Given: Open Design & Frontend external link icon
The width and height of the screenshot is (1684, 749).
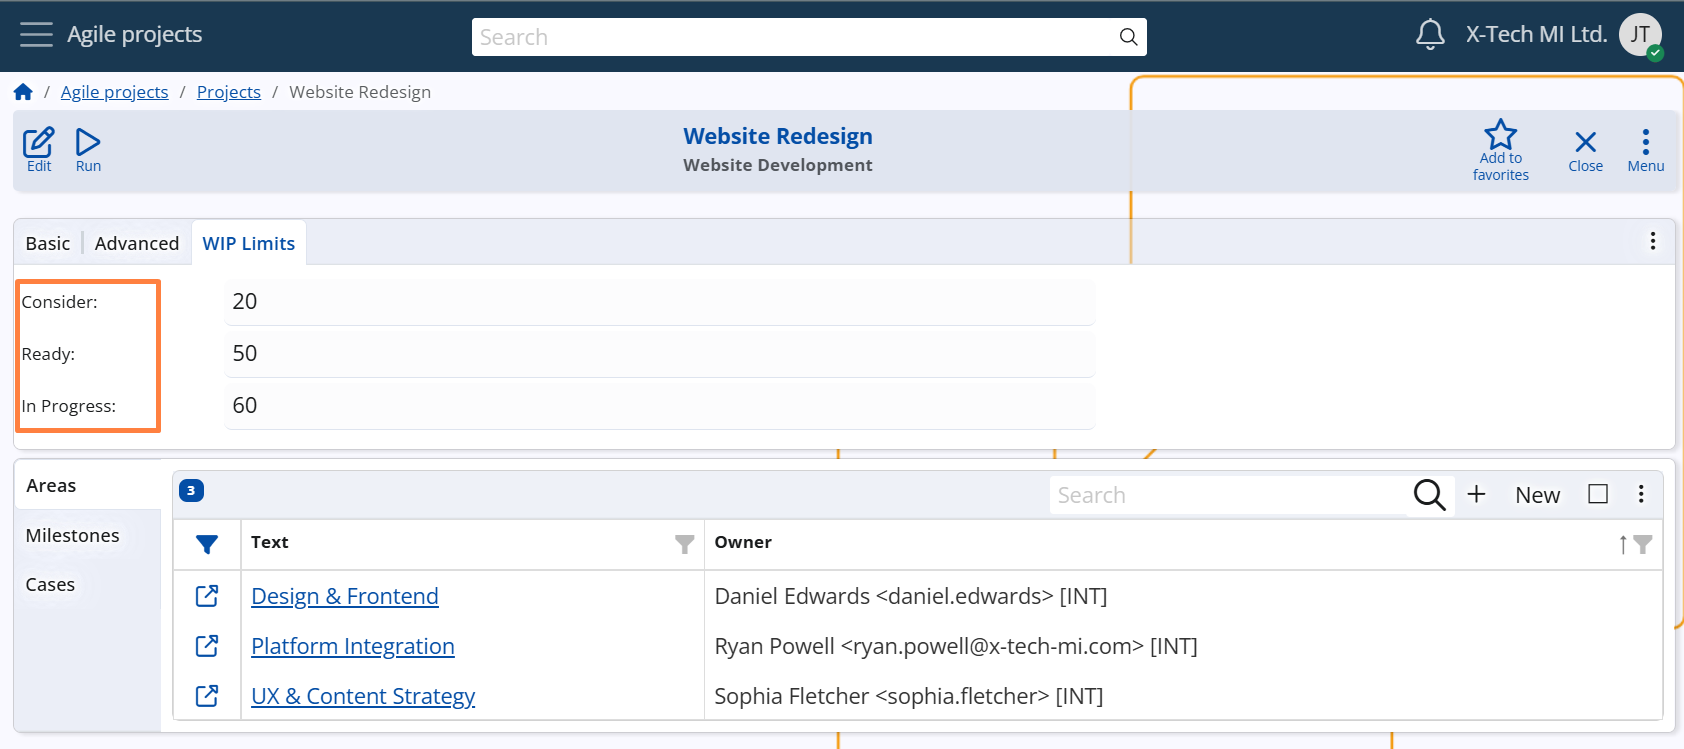Looking at the screenshot, I should pyautogui.click(x=207, y=596).
